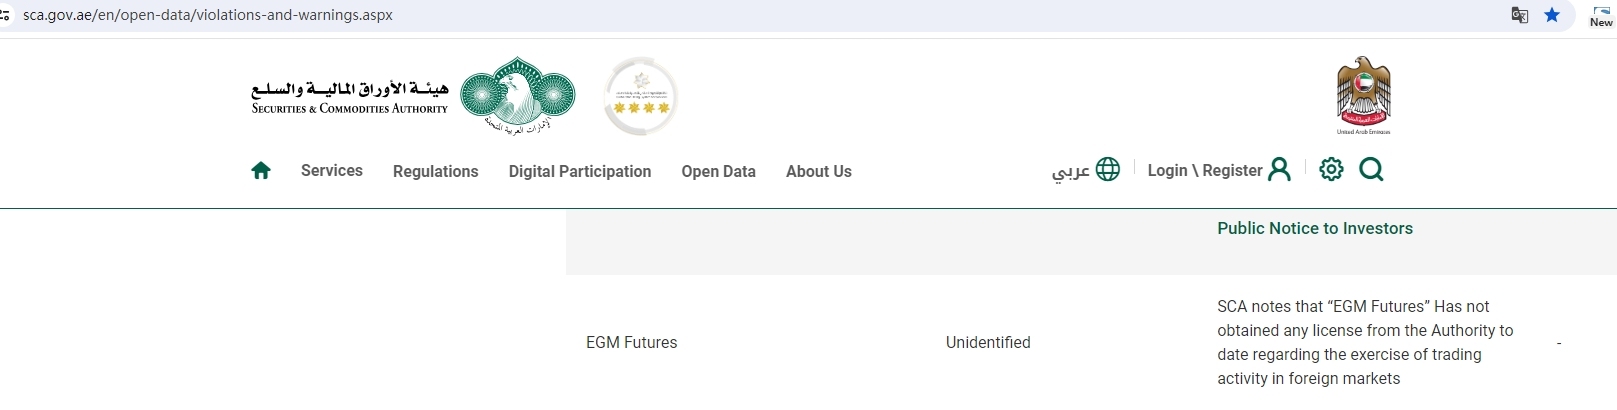Open the accessibility settings gear icon
Screen dimensions: 1617x410
pyautogui.click(x=1331, y=170)
